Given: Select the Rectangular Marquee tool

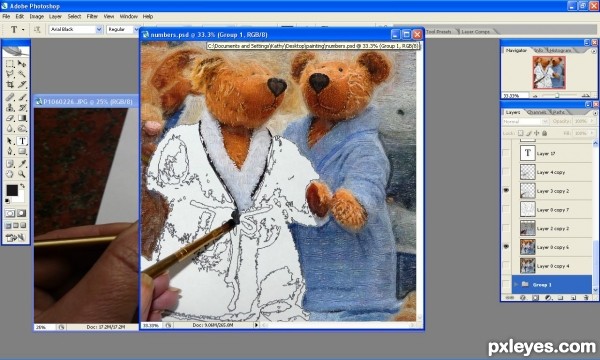Looking at the screenshot, I should (10, 64).
